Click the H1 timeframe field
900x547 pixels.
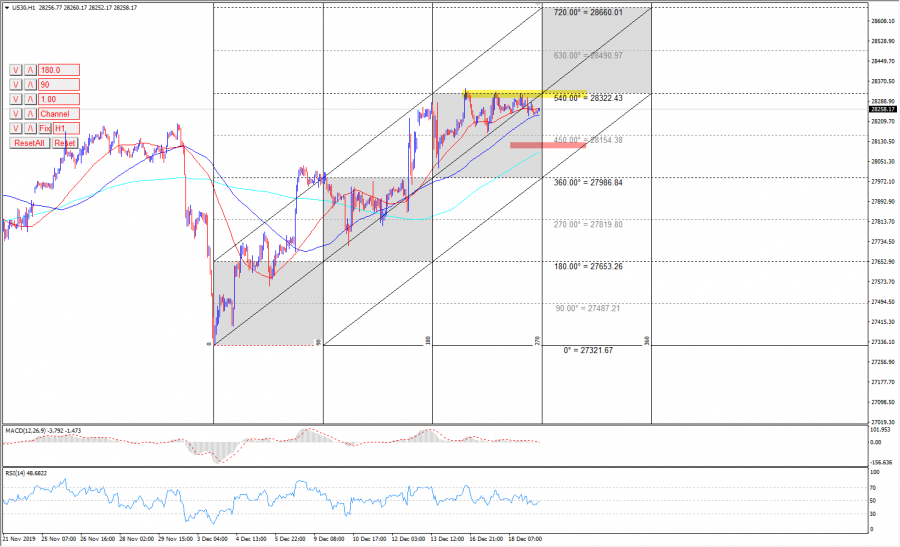(x=65, y=129)
